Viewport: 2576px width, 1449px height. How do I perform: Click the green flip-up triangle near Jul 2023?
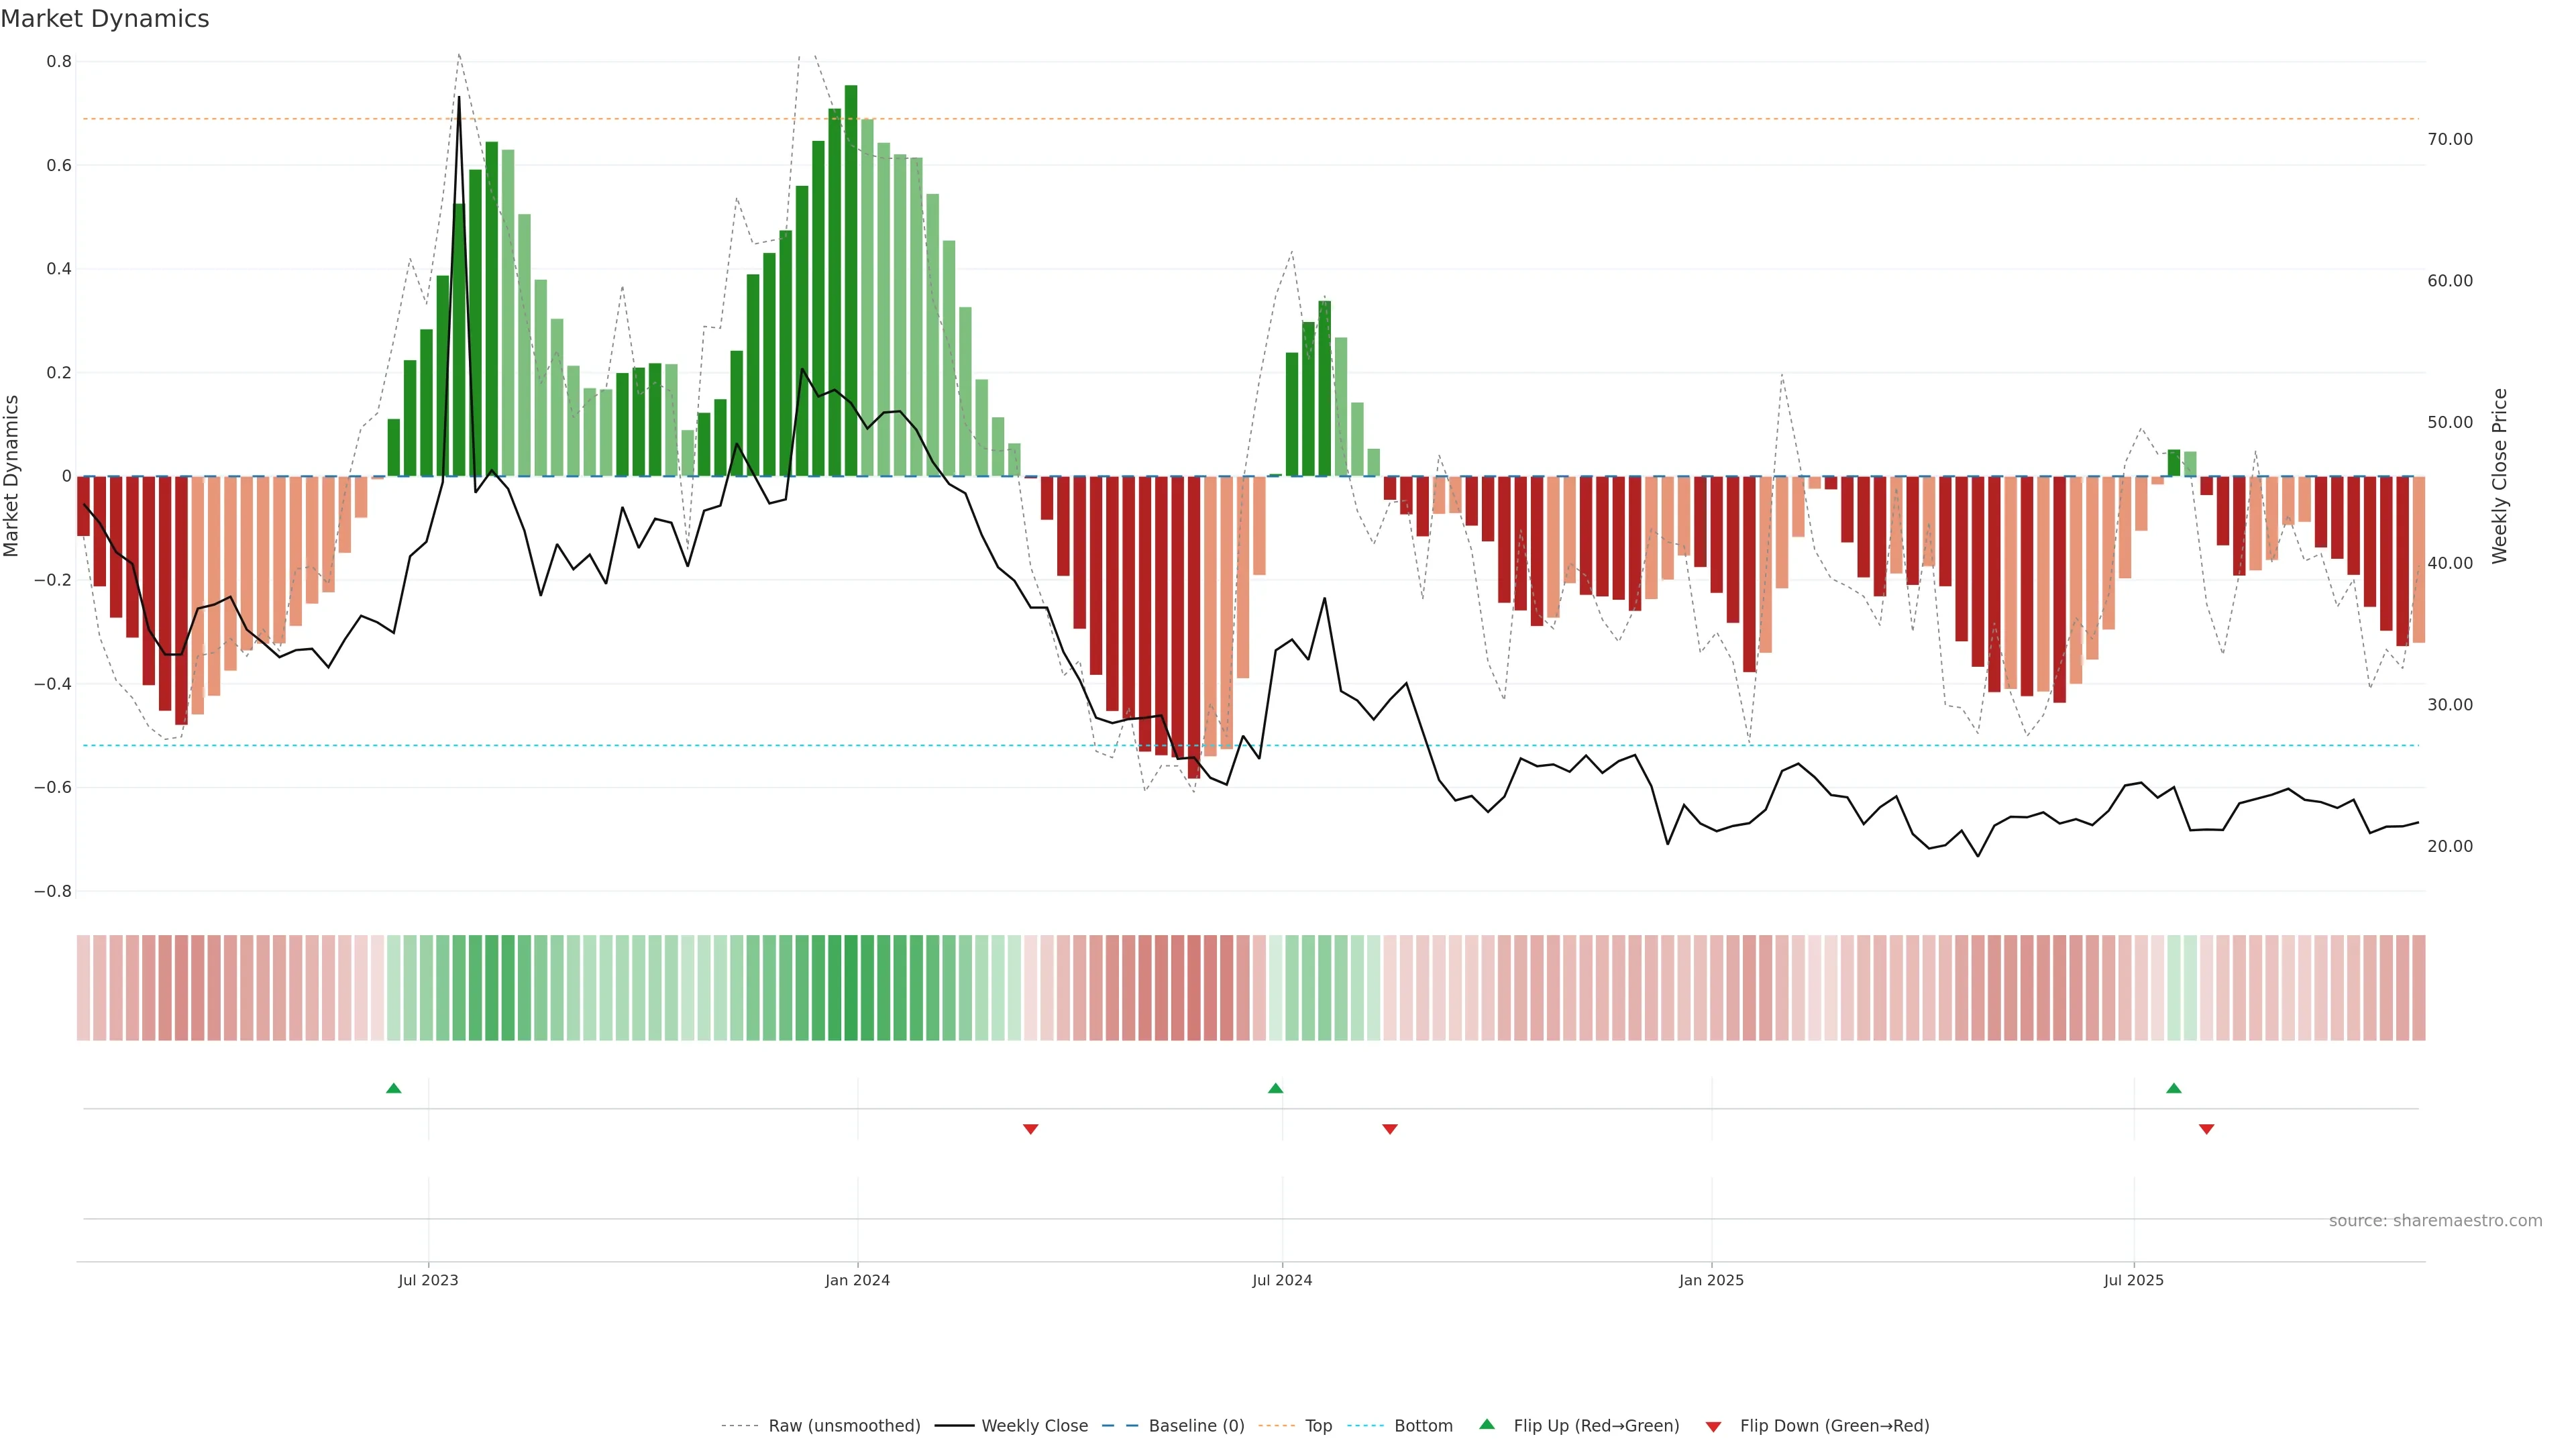(393, 1088)
